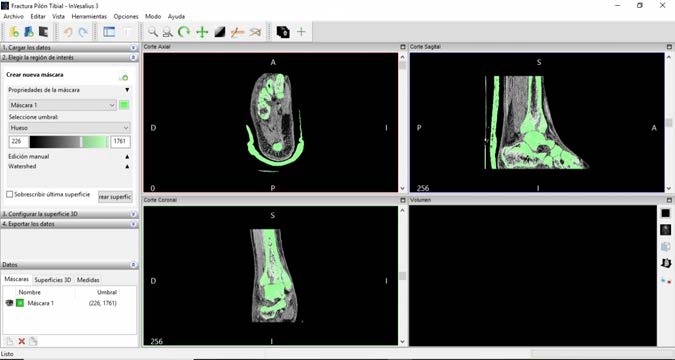Screen dimensions: 675x360
Task: Click the upper threshold field 1761
Action: click(120, 142)
